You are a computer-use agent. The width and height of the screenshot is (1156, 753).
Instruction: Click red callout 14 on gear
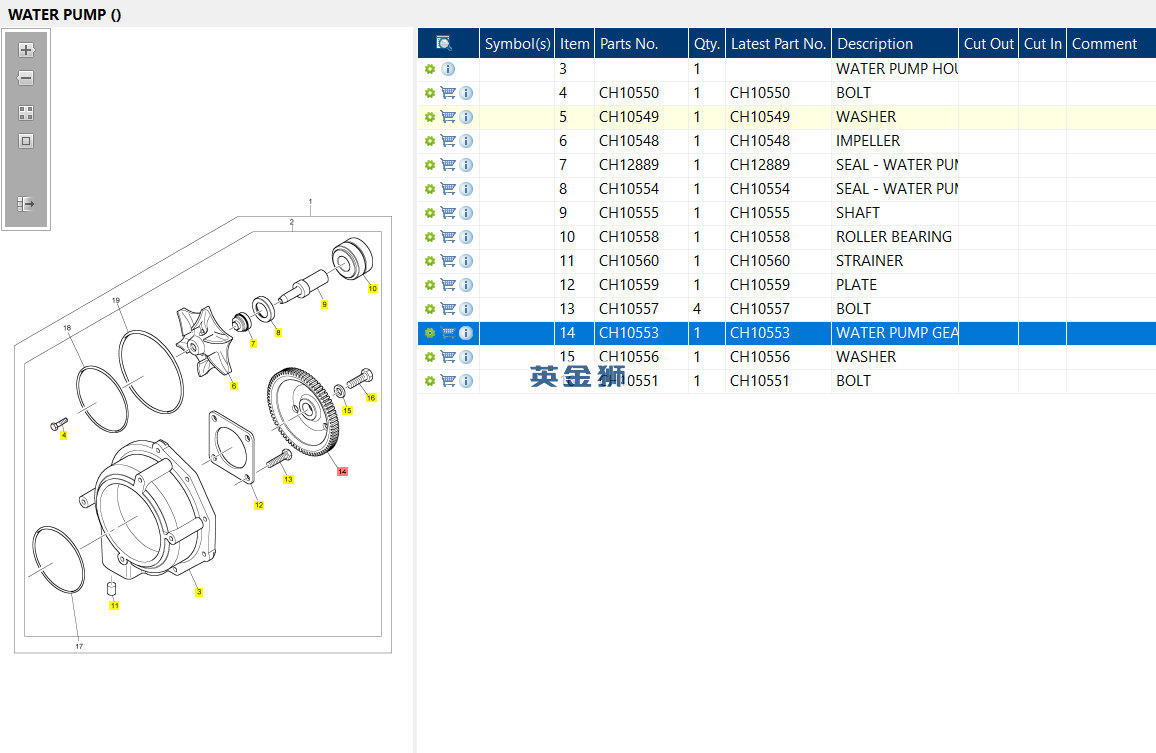[342, 471]
